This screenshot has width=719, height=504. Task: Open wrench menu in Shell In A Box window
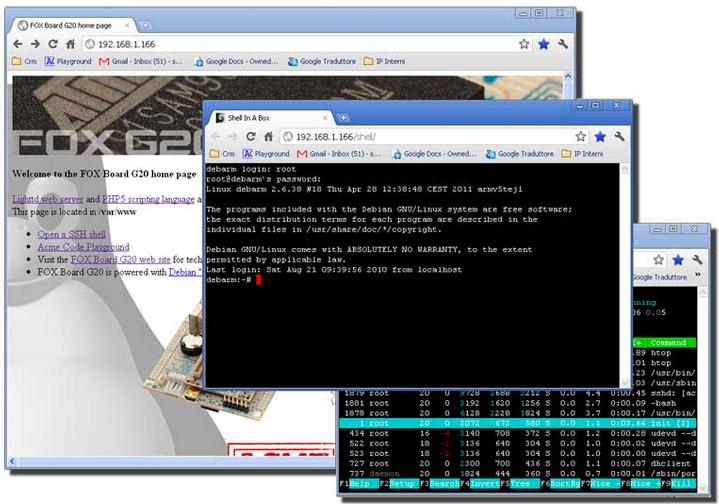pos(619,136)
